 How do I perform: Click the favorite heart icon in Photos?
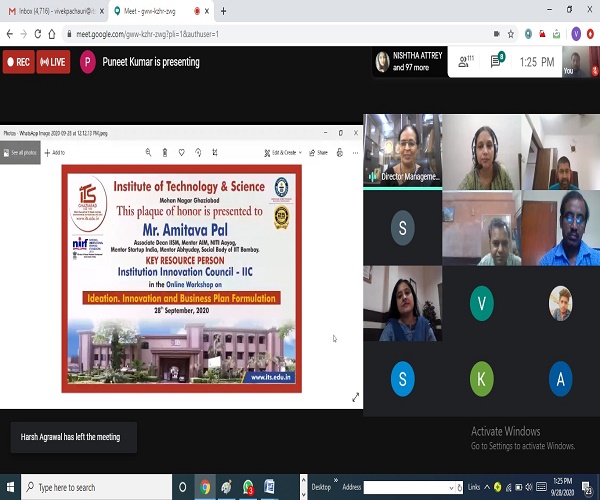click(x=181, y=153)
